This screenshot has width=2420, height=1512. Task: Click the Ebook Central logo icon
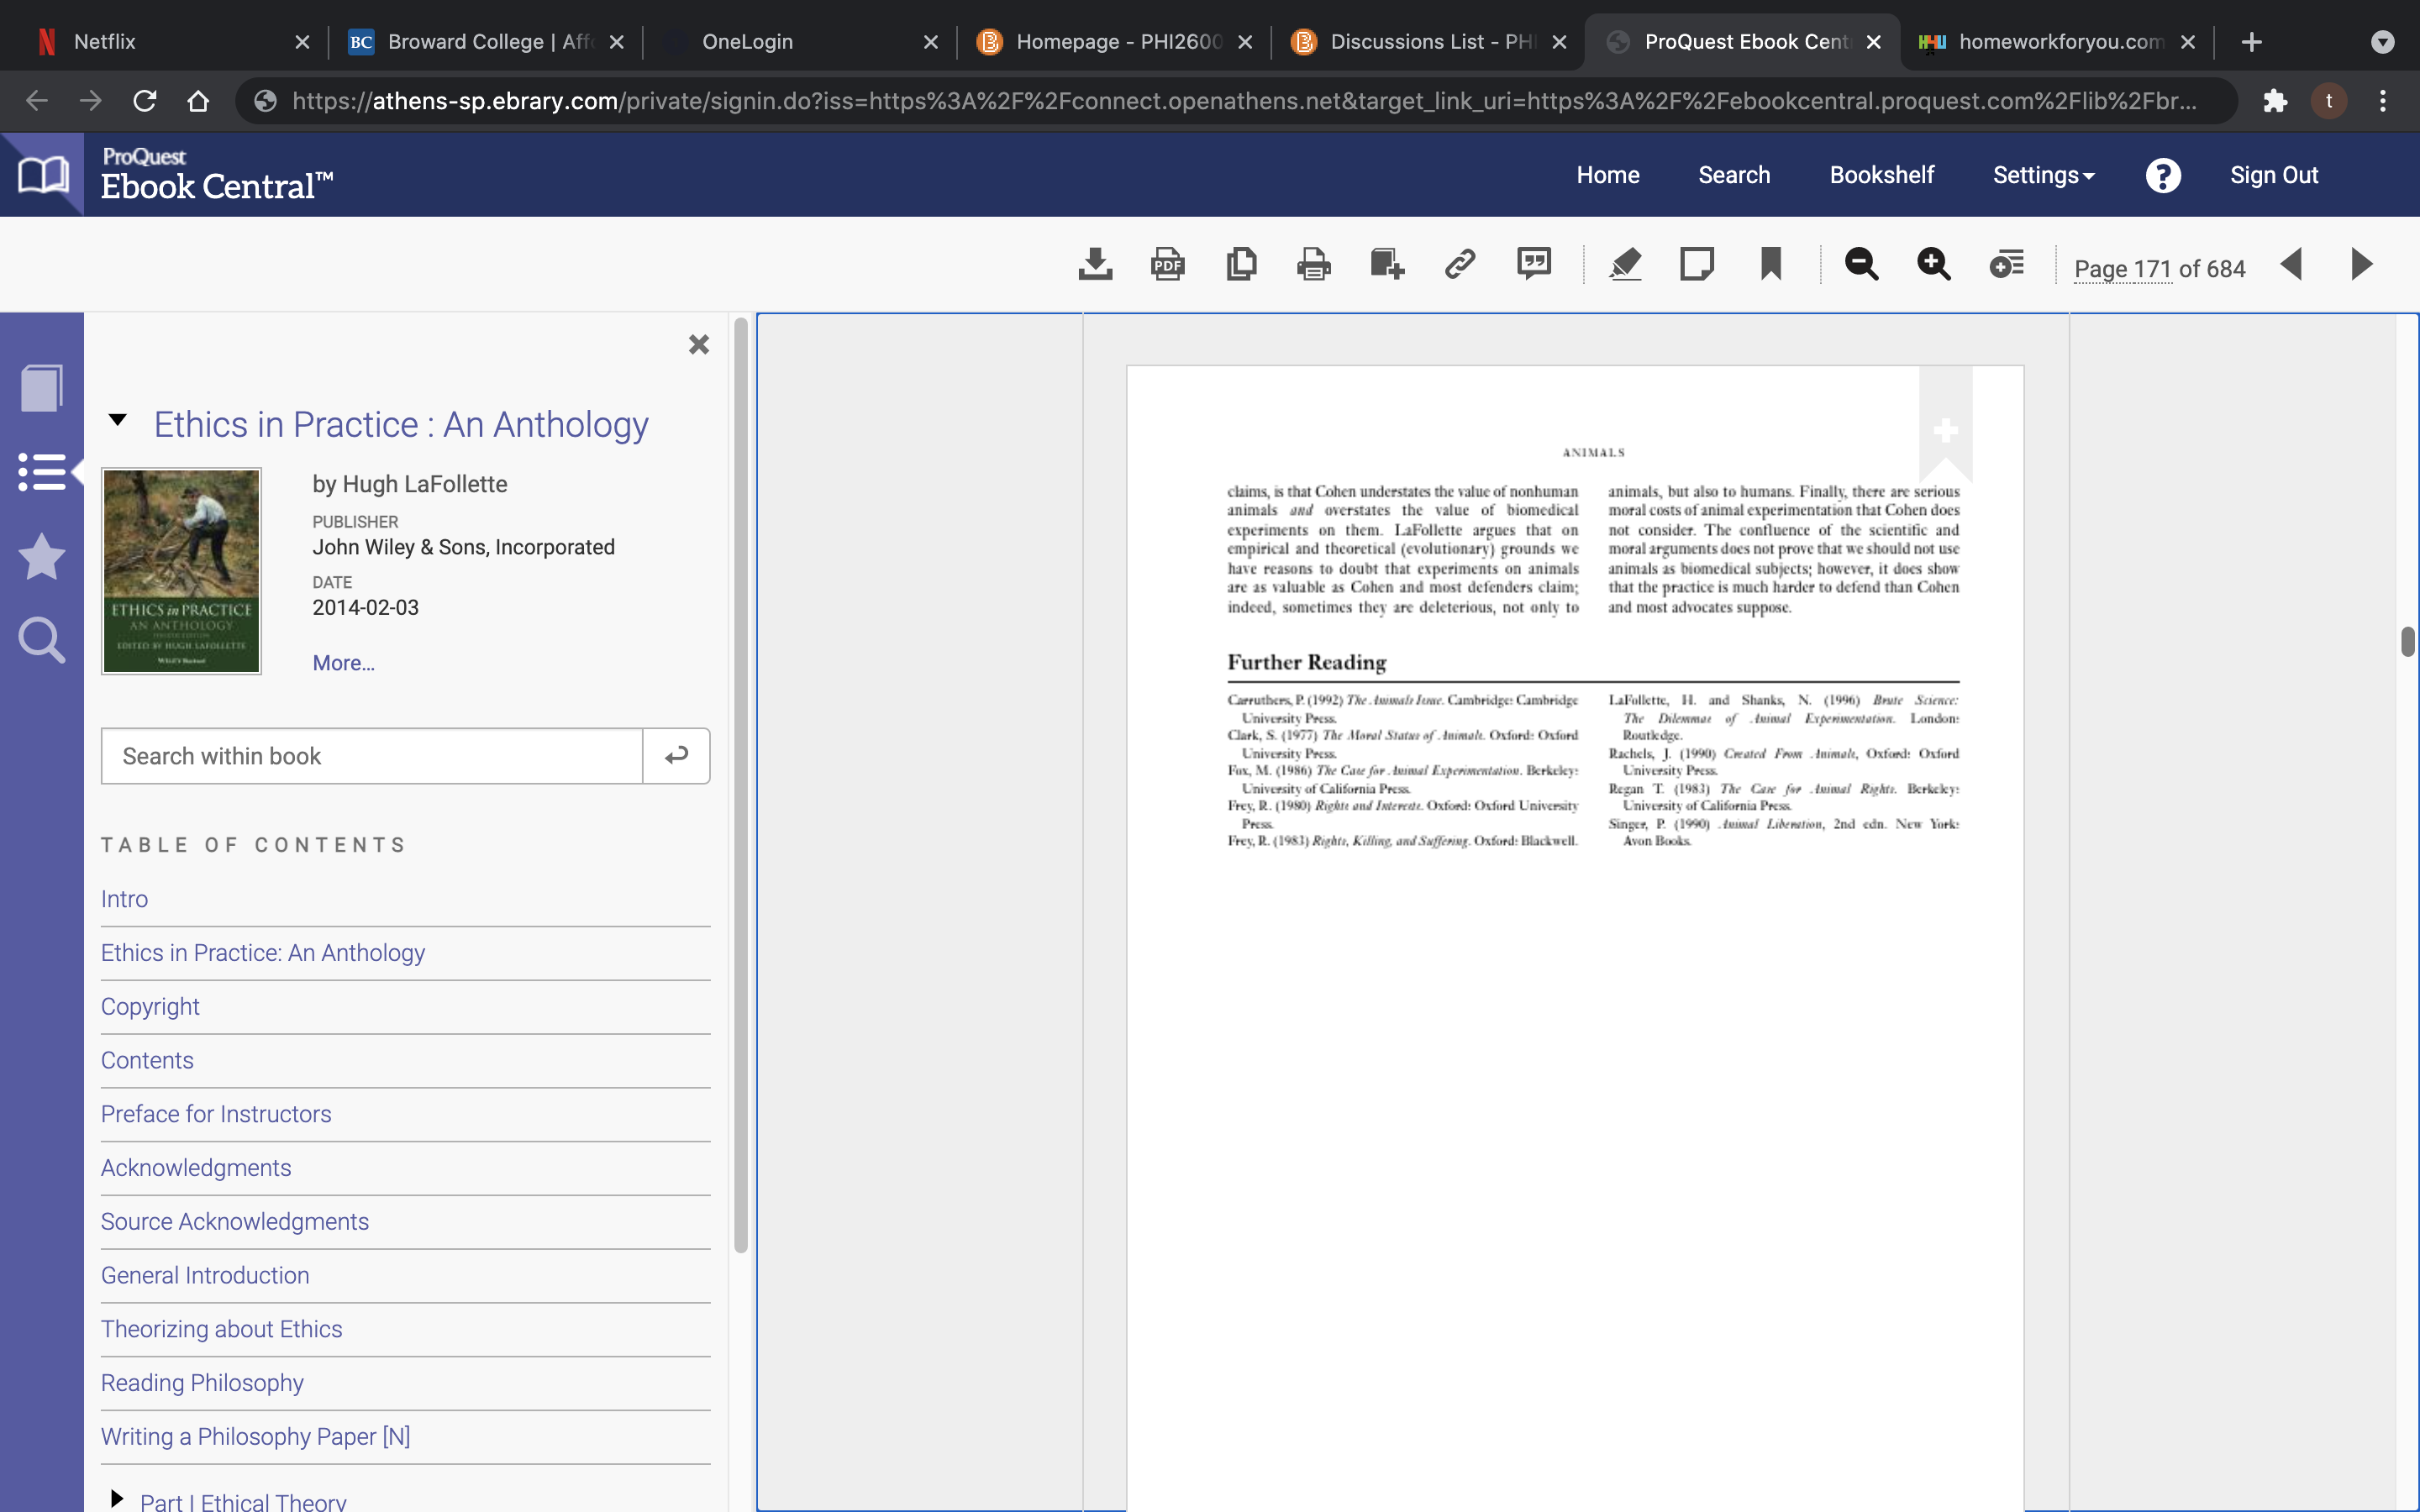click(42, 175)
